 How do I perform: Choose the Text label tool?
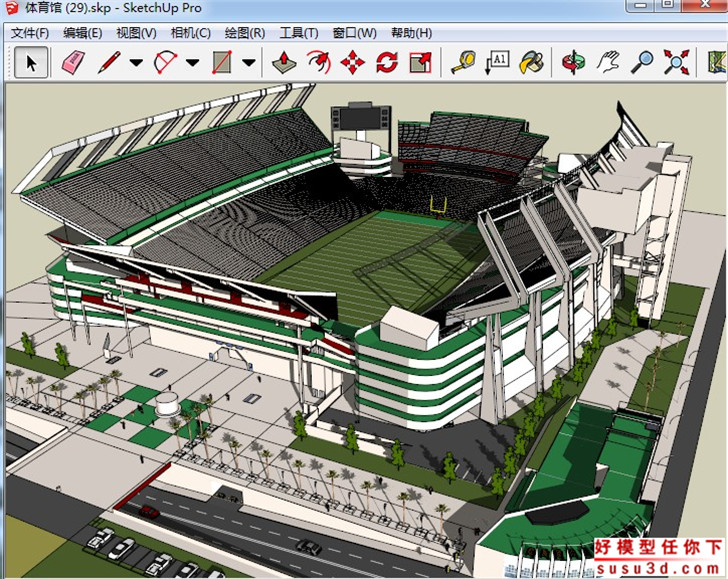tap(497, 62)
